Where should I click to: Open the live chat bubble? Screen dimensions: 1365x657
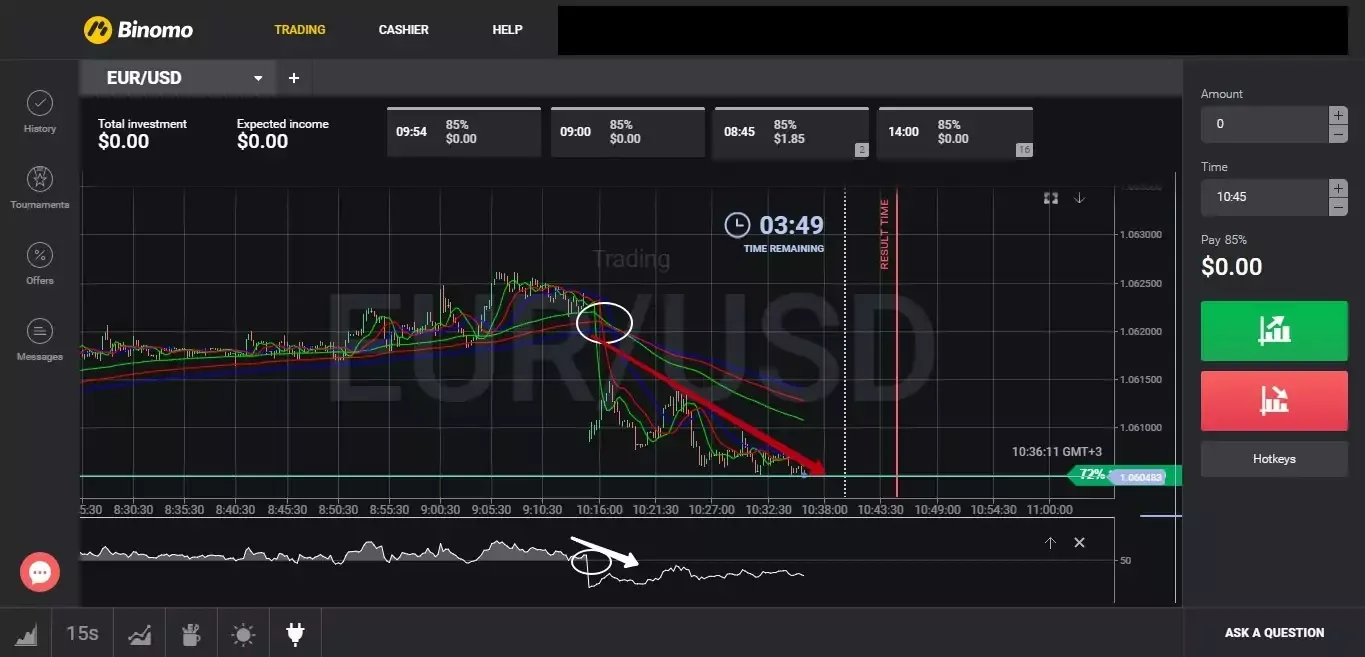tap(40, 573)
